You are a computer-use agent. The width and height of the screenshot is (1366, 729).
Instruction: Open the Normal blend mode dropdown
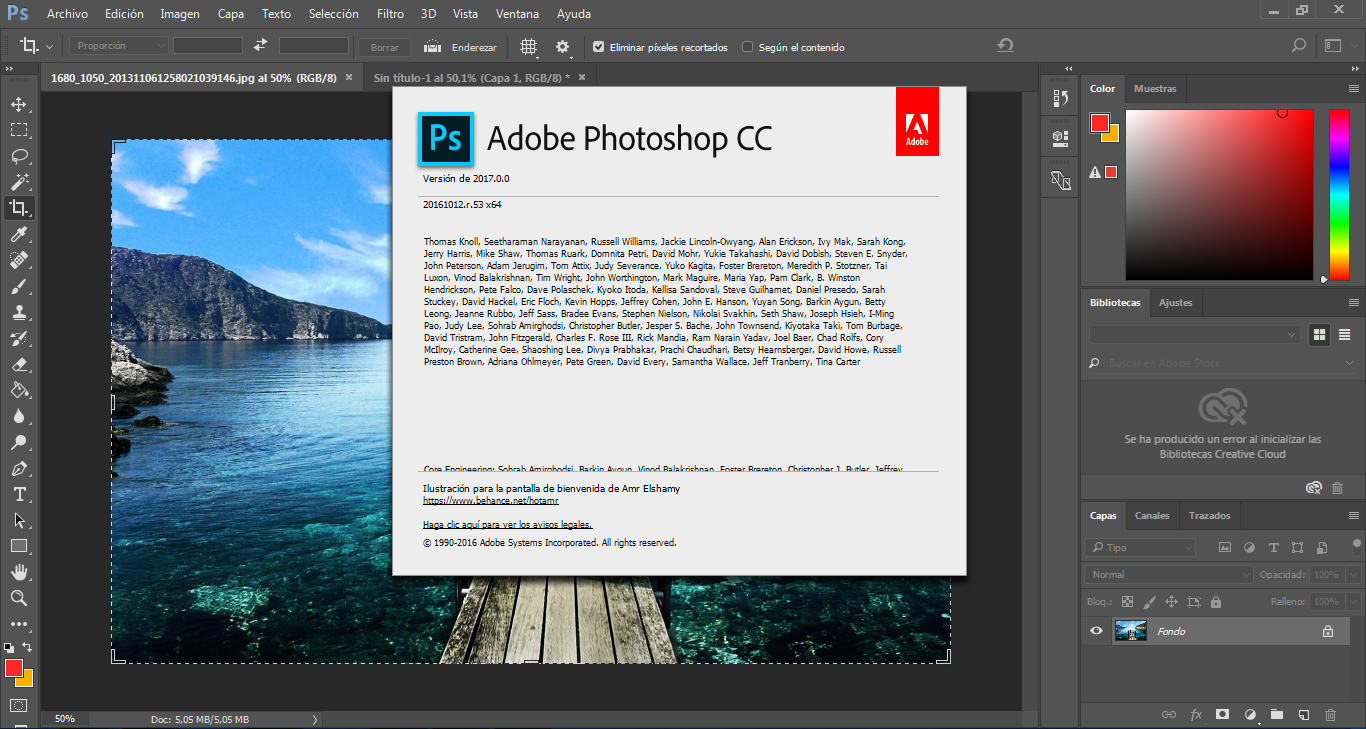pyautogui.click(x=1167, y=575)
